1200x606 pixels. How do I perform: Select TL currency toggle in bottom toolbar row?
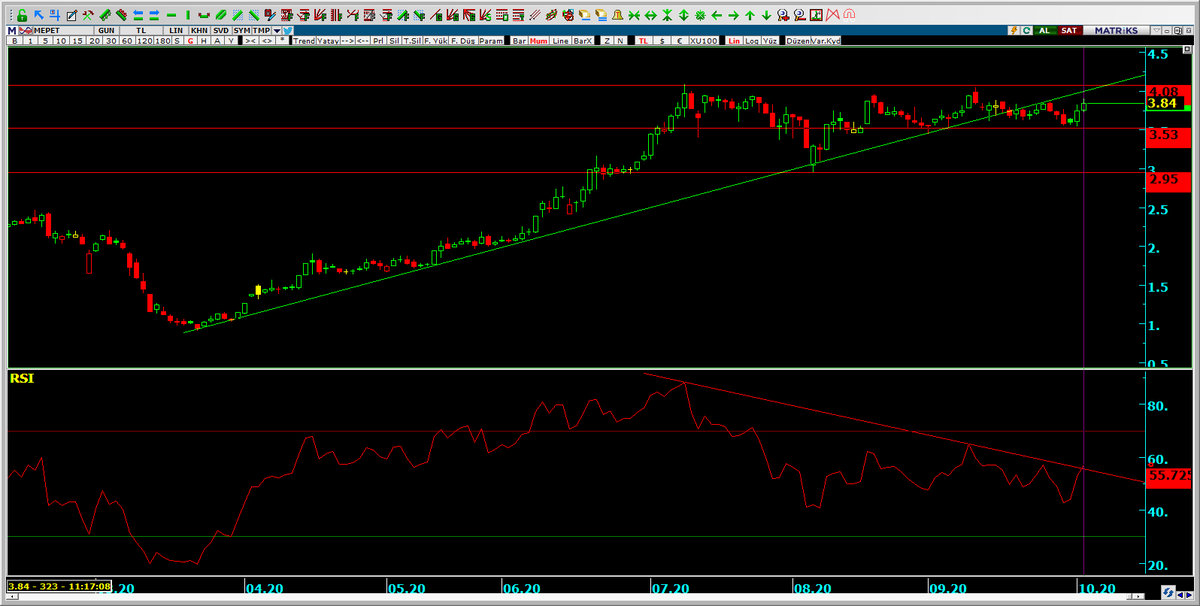(x=643, y=41)
